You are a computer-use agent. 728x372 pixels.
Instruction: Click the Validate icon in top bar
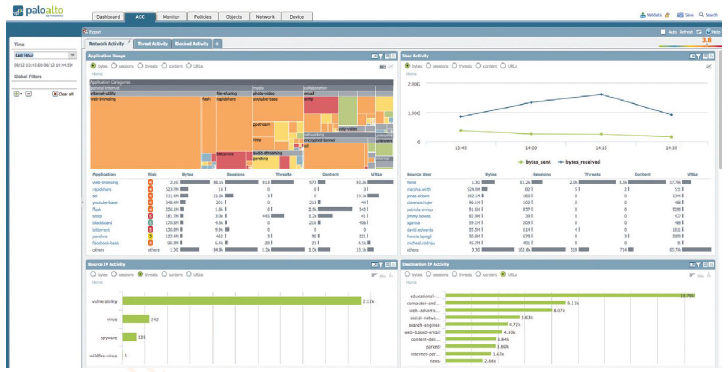[x=643, y=15]
